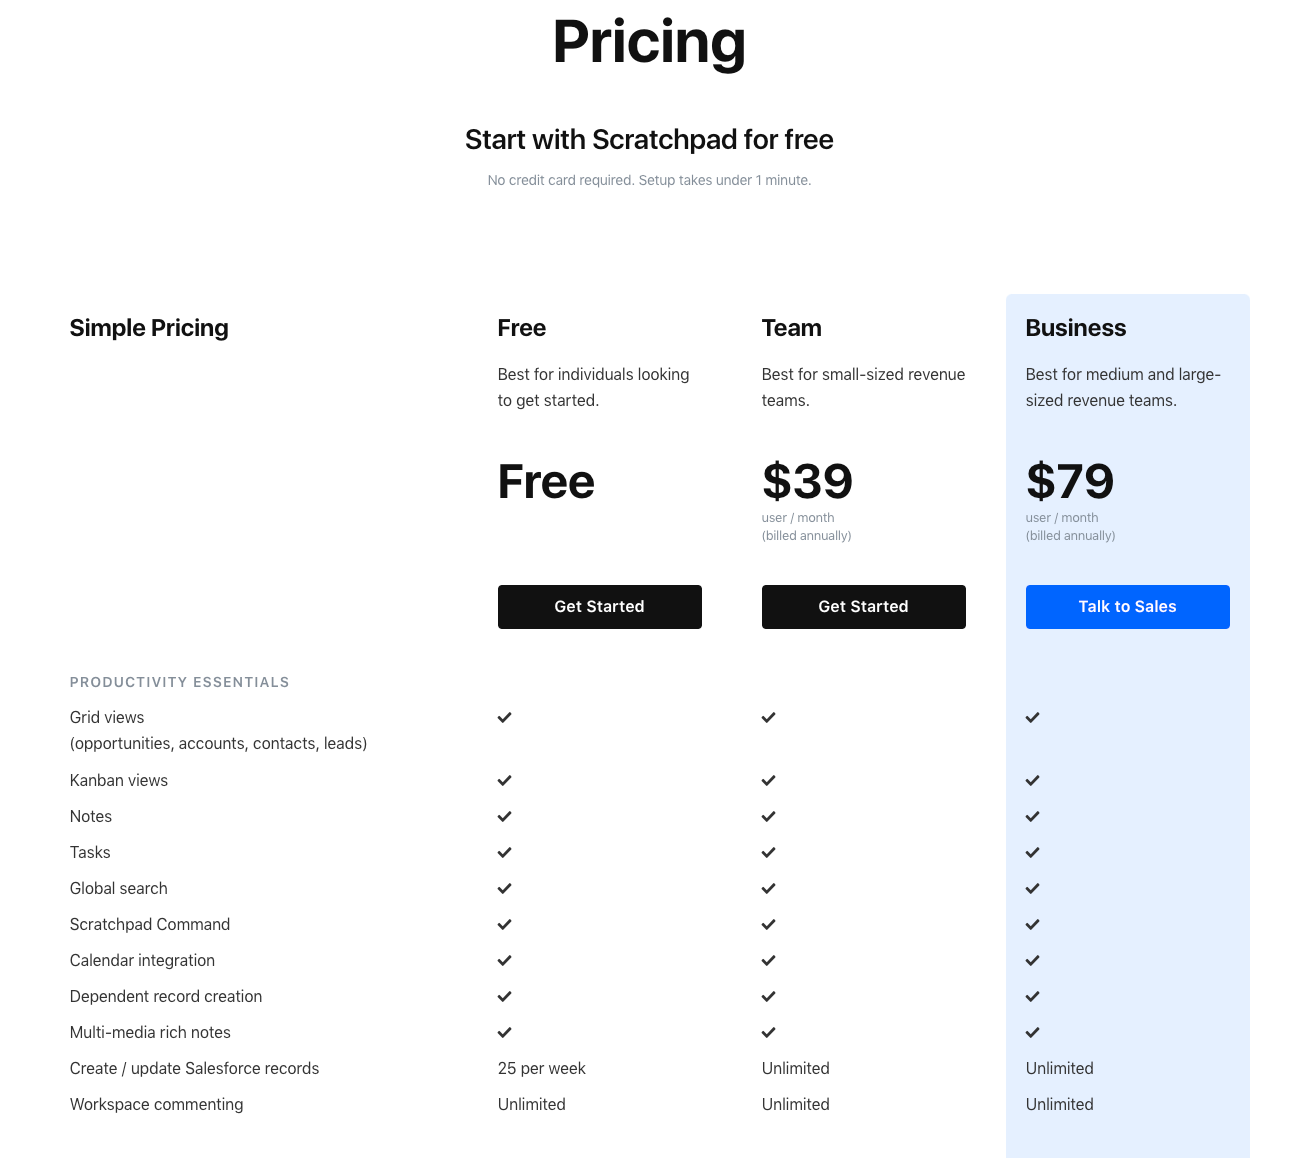Click the $39 price label

807,481
